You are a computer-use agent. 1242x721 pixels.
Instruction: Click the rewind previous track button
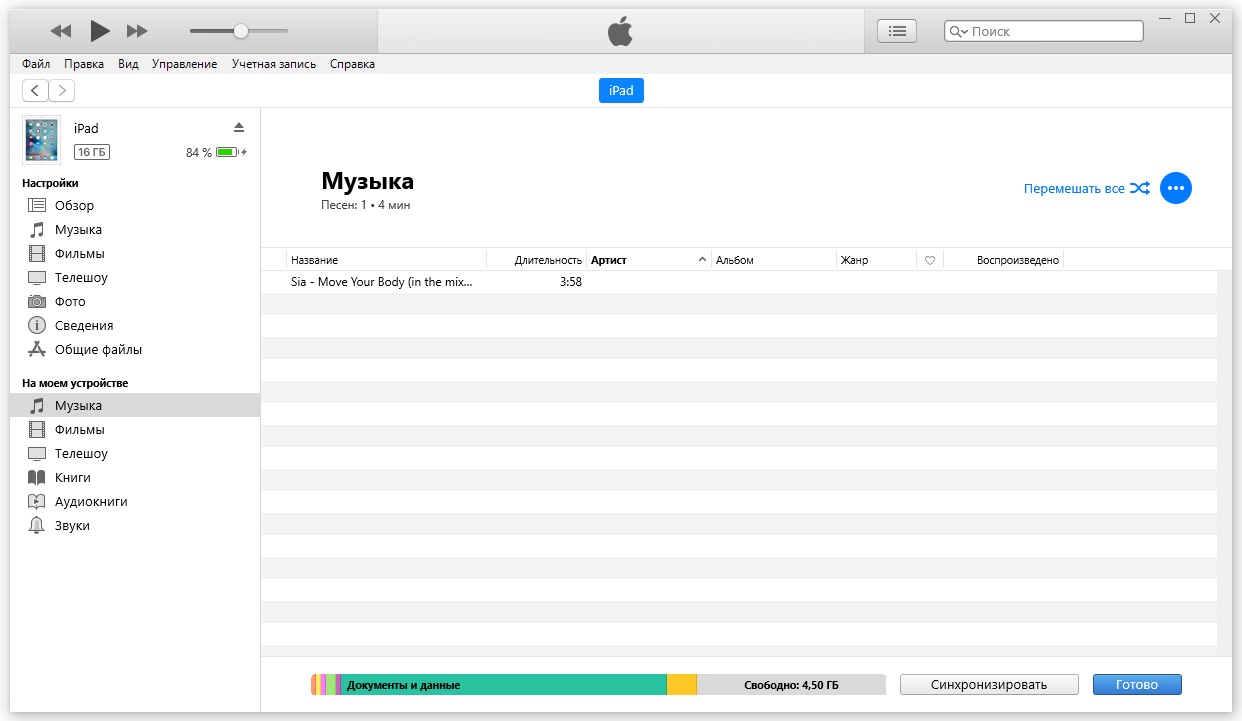61,31
